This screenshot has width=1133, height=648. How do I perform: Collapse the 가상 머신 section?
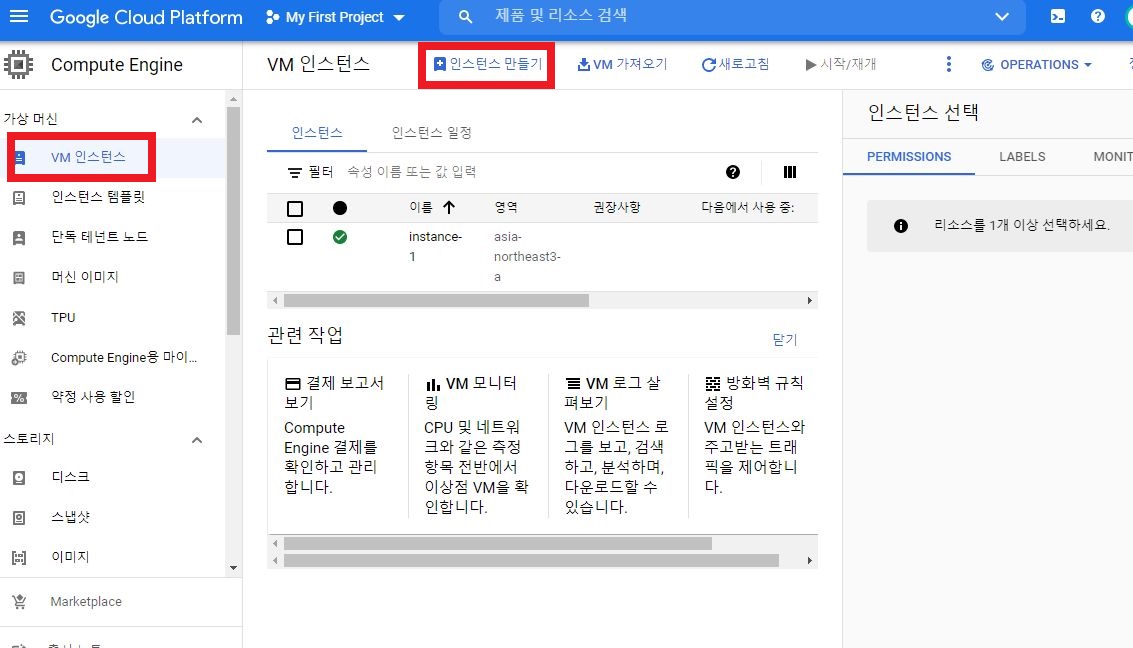(197, 120)
